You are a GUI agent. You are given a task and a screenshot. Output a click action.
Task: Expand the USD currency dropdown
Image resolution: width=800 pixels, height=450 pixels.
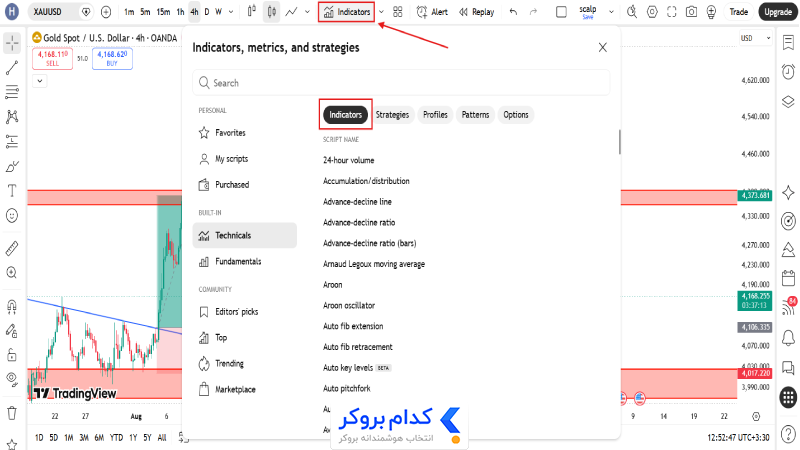(756, 38)
